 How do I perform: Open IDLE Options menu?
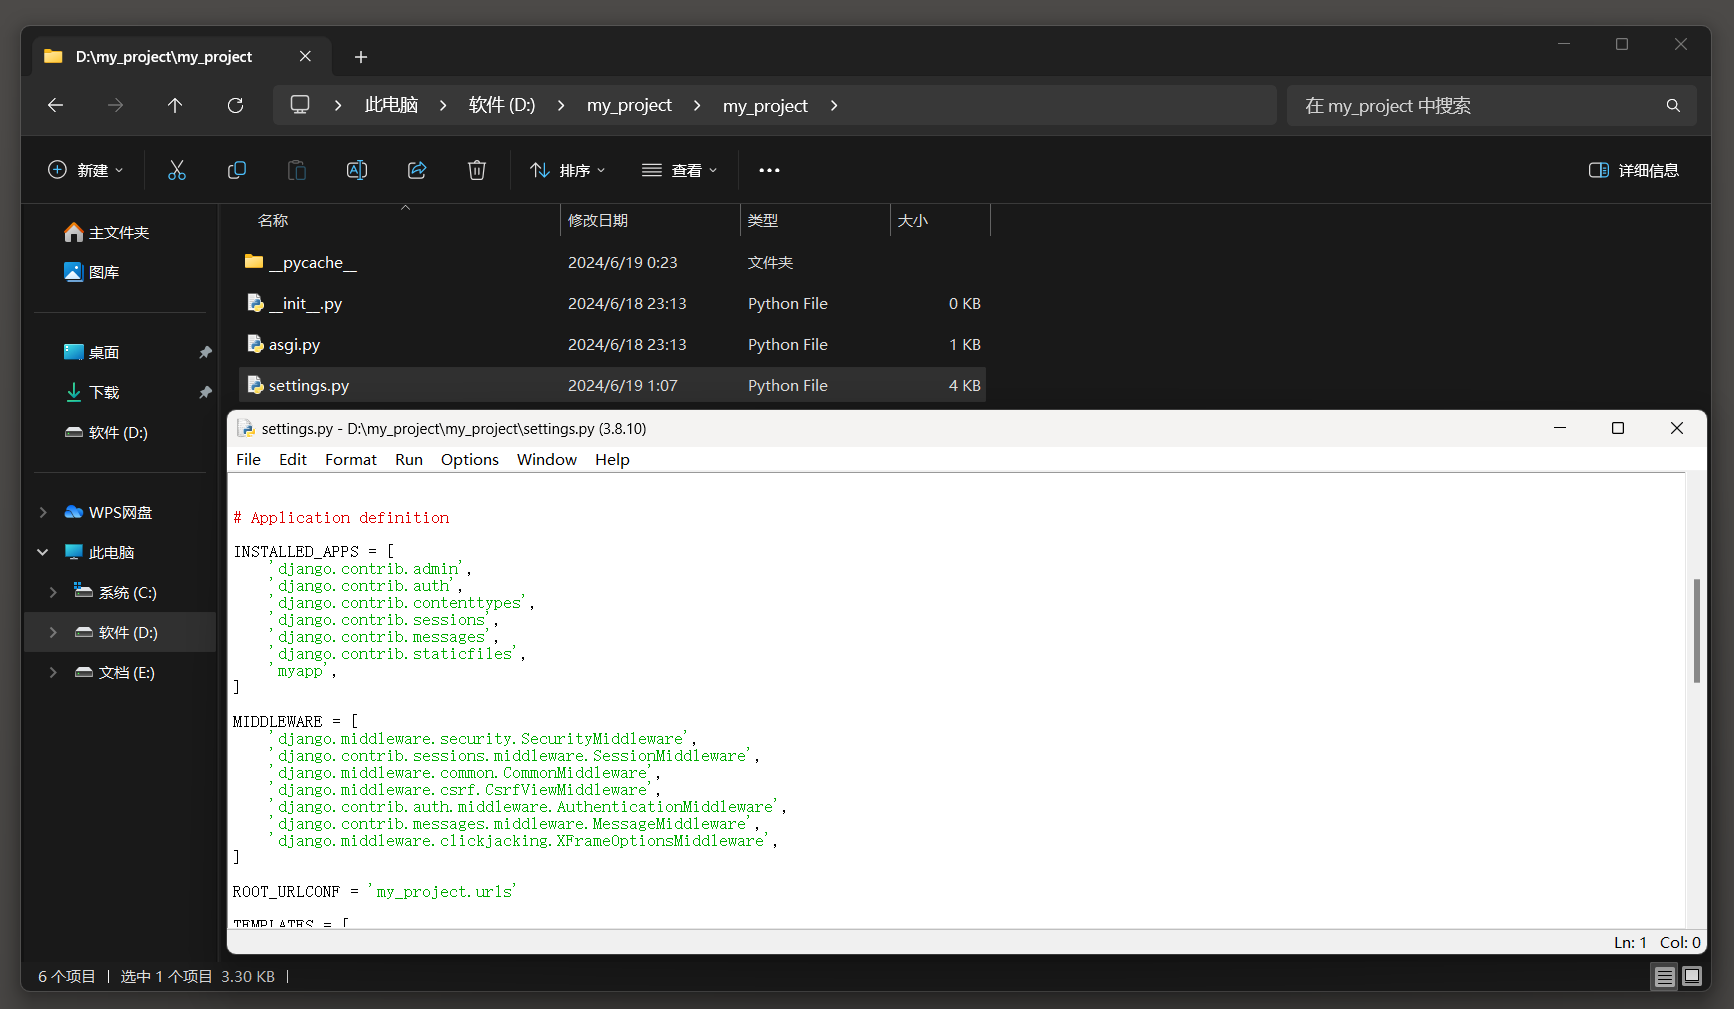point(470,459)
